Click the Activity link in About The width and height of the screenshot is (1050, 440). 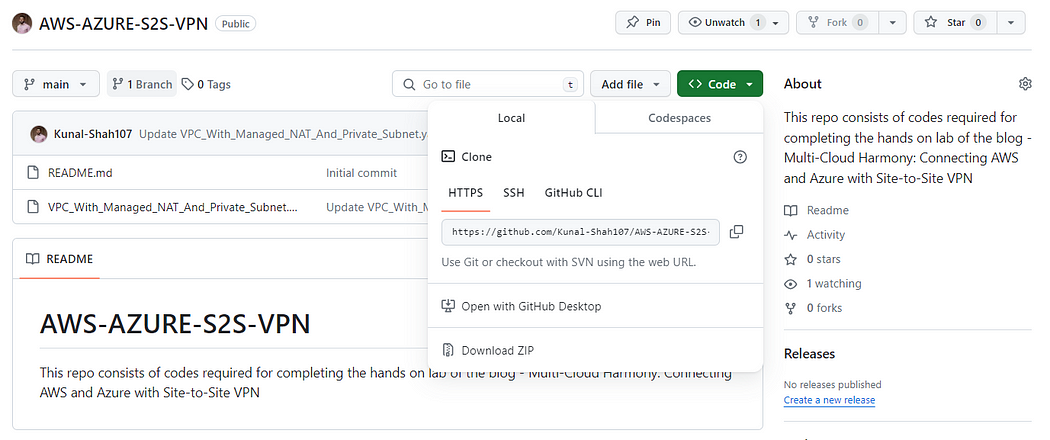[x=826, y=235]
